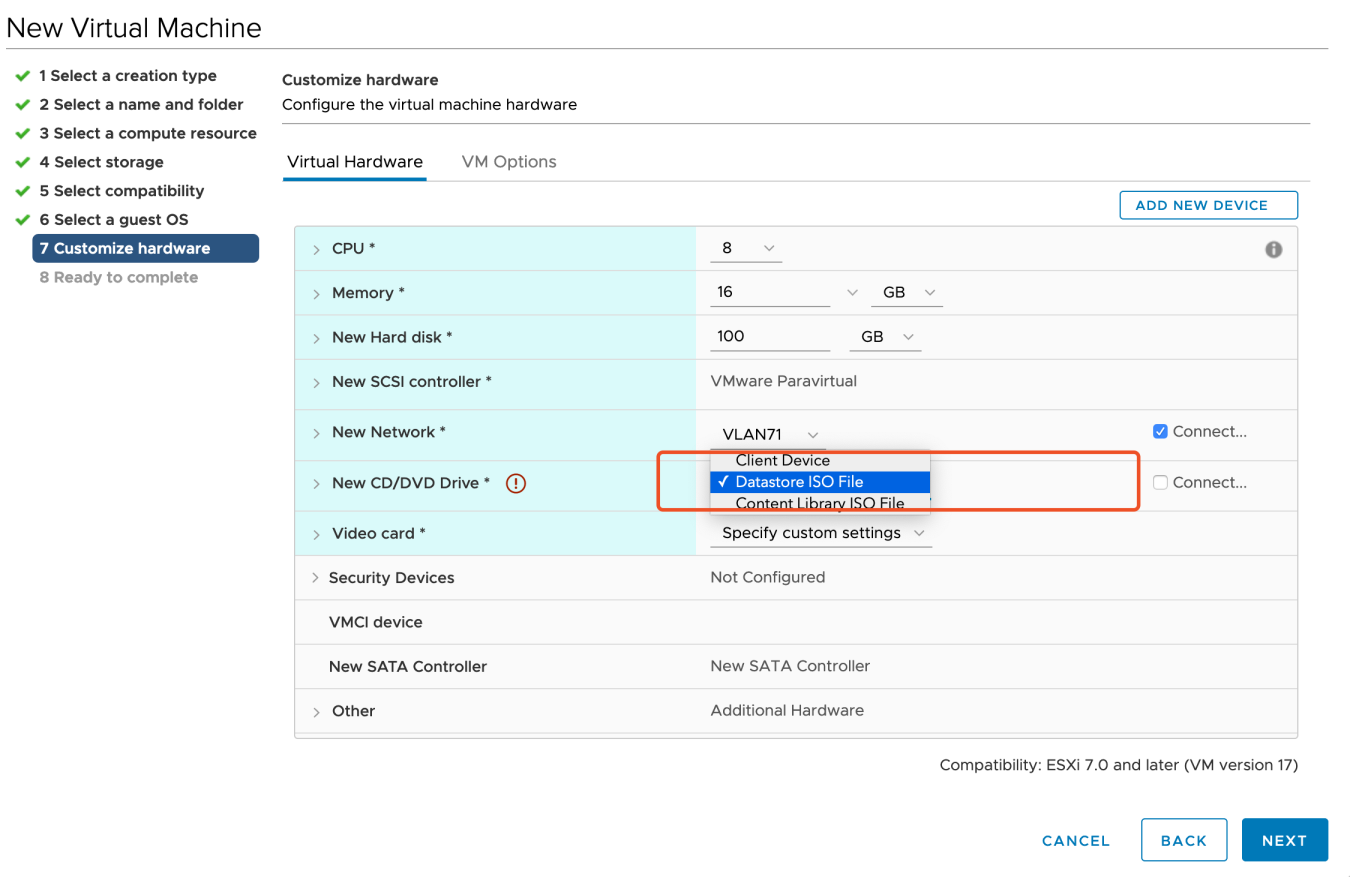Open the CPU count dropdown

pos(769,248)
